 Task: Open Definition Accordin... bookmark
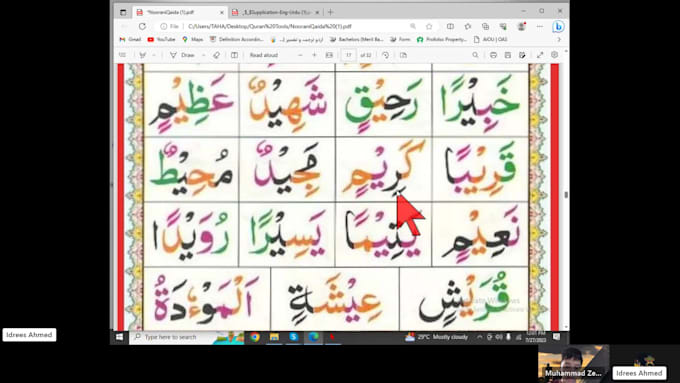[x=236, y=39]
